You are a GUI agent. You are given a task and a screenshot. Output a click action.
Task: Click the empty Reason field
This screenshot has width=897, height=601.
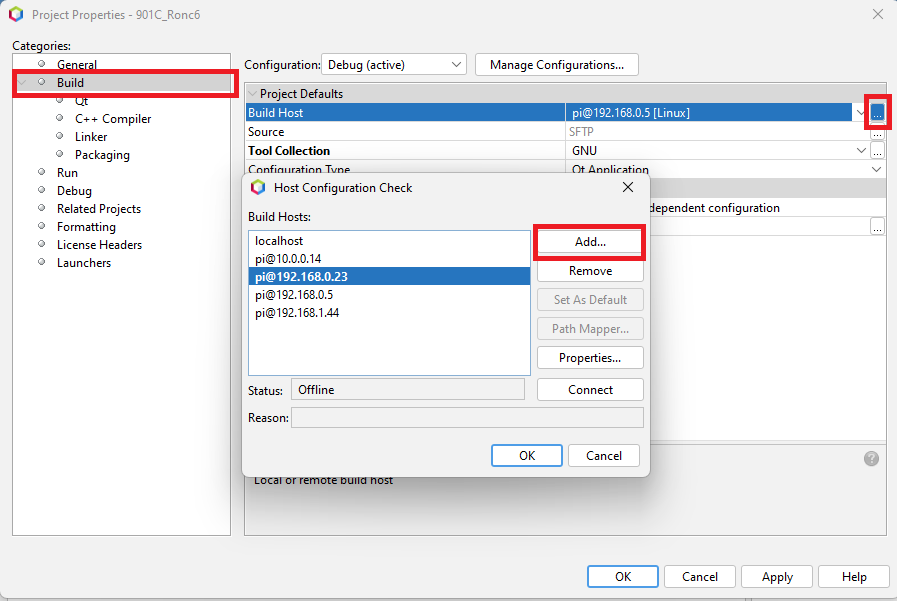pyautogui.click(x=467, y=417)
